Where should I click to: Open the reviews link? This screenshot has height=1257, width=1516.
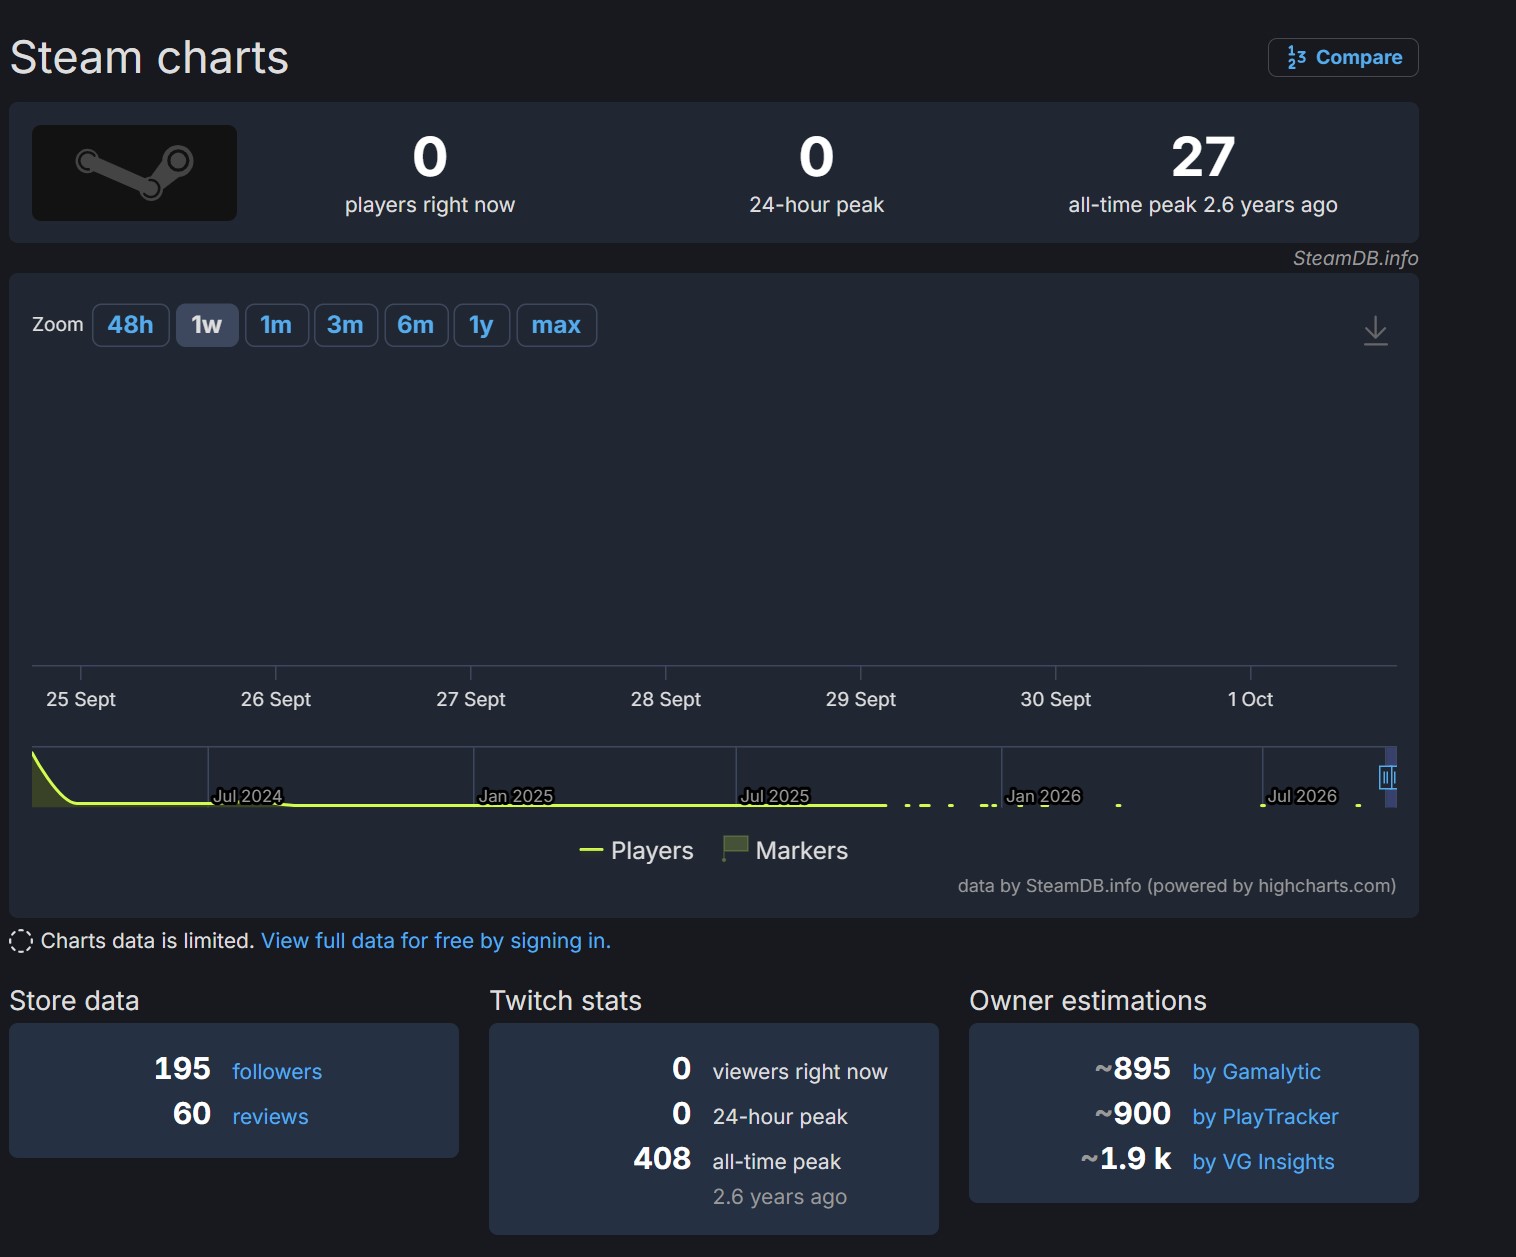coord(270,1117)
